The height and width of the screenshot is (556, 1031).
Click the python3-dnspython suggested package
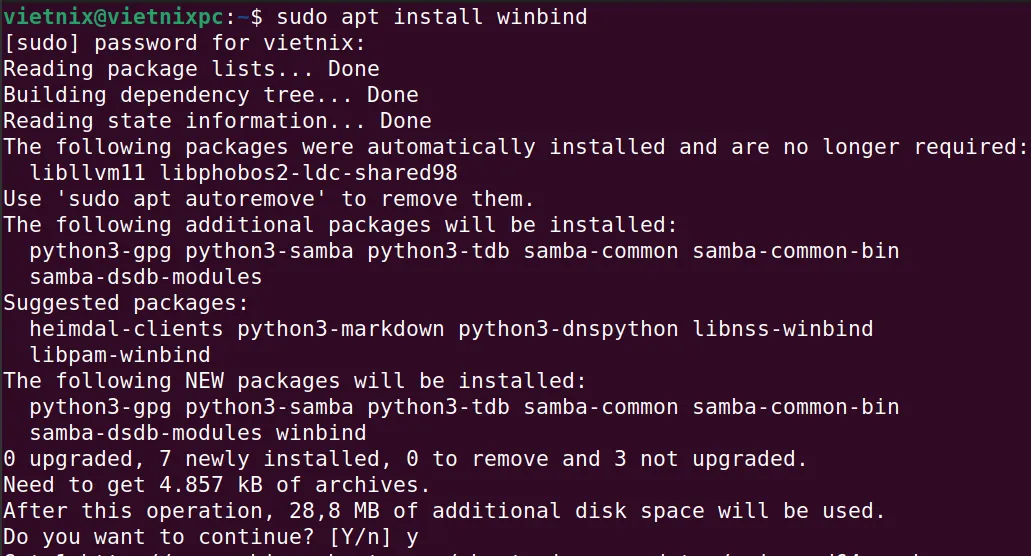(x=568, y=329)
